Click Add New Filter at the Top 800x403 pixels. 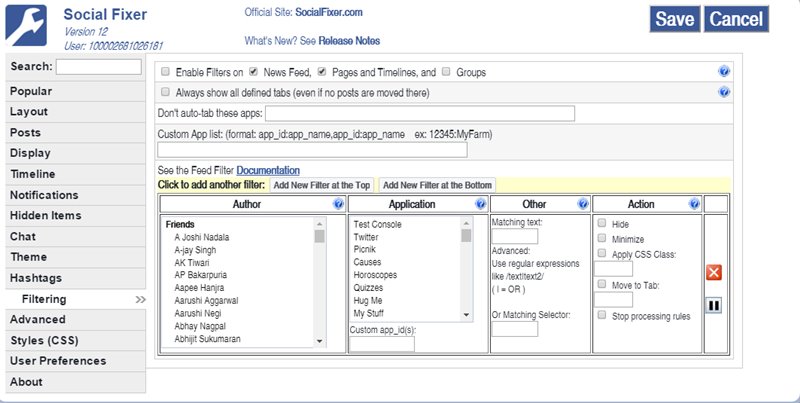point(321,185)
